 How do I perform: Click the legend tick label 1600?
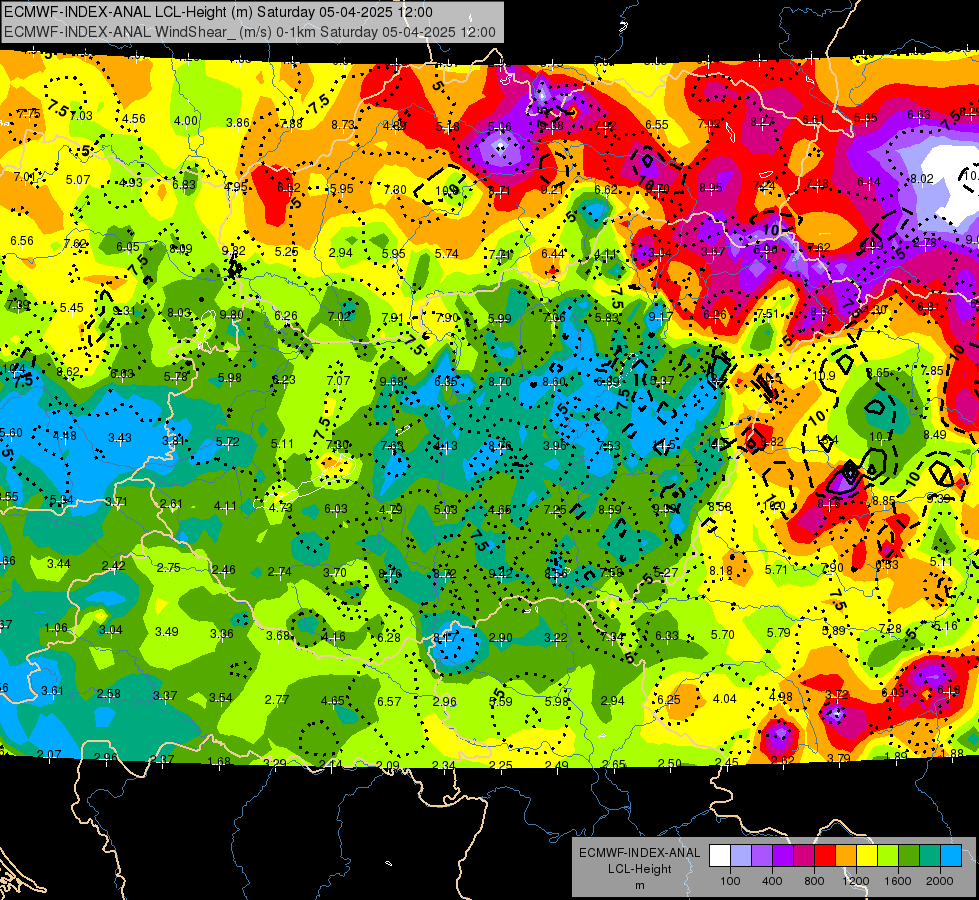click(898, 881)
